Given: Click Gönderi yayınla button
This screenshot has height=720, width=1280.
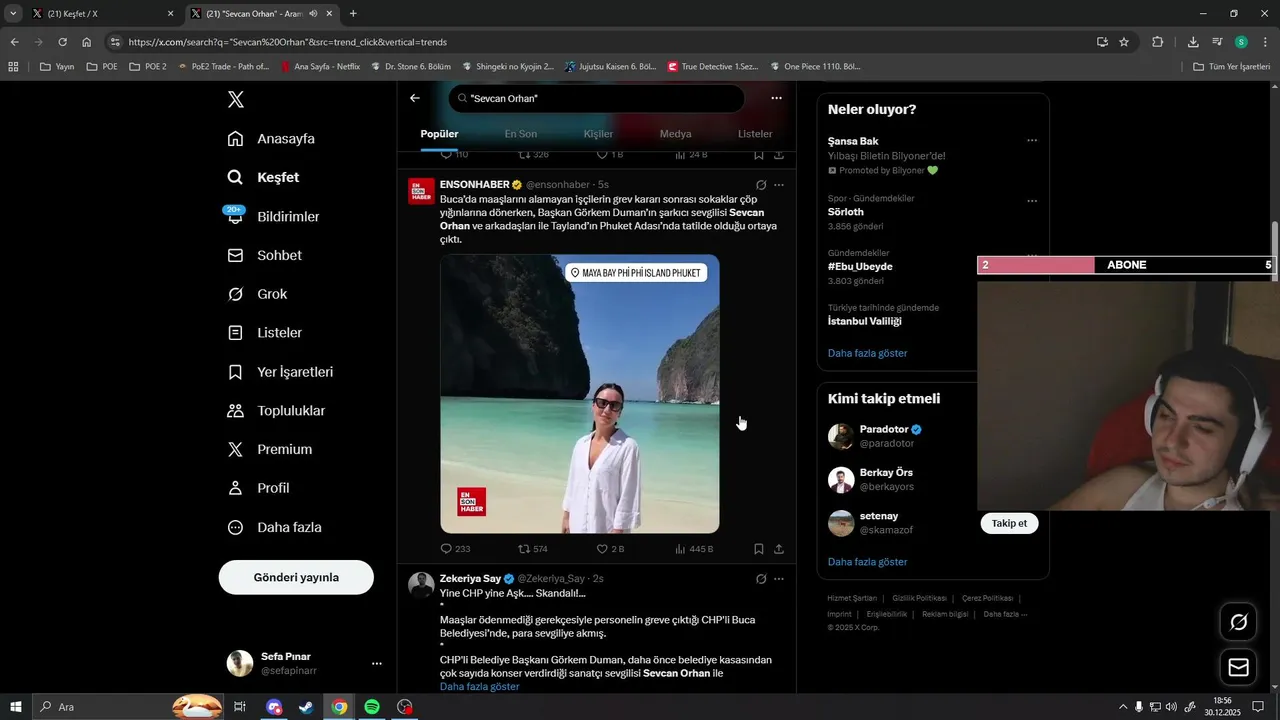Looking at the screenshot, I should [296, 577].
